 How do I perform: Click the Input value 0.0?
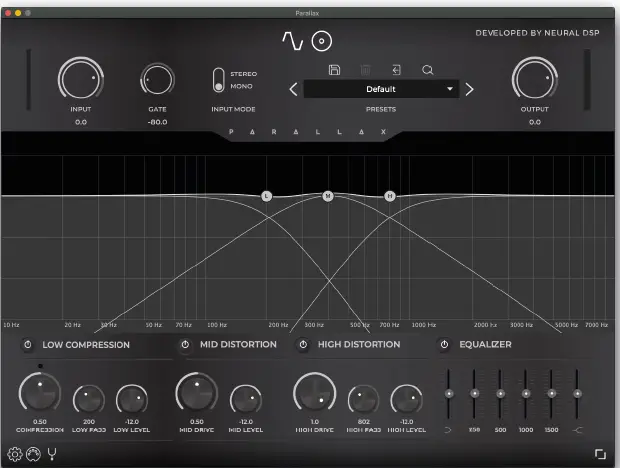click(81, 122)
